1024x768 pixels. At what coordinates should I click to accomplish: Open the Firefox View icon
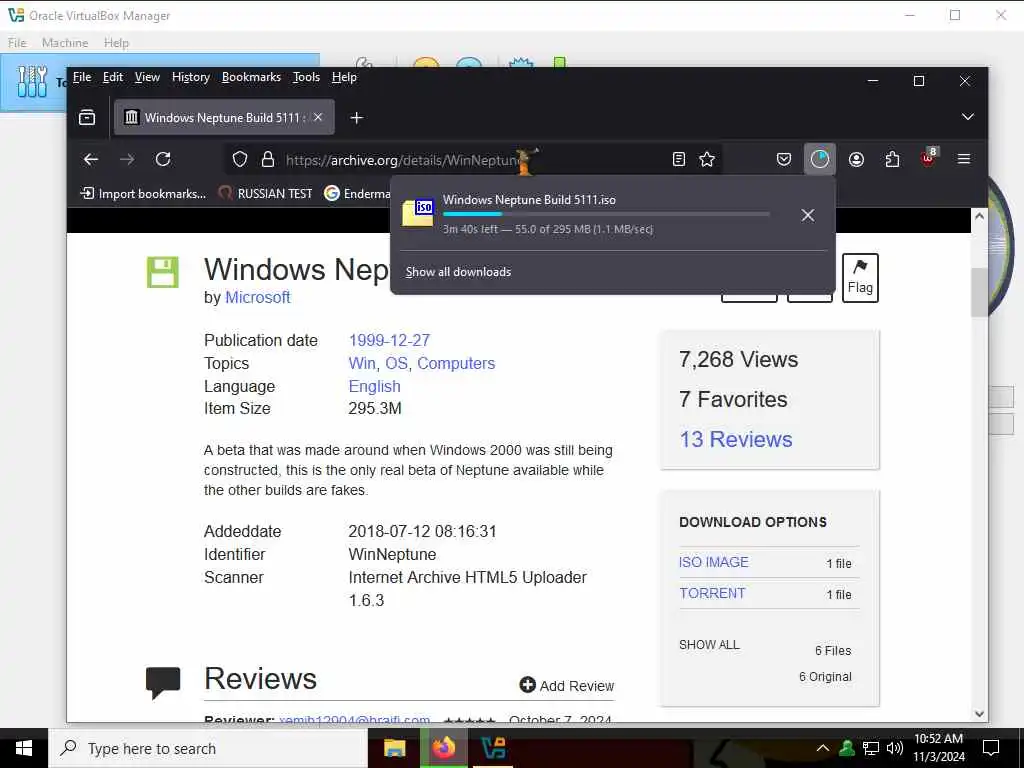87,118
